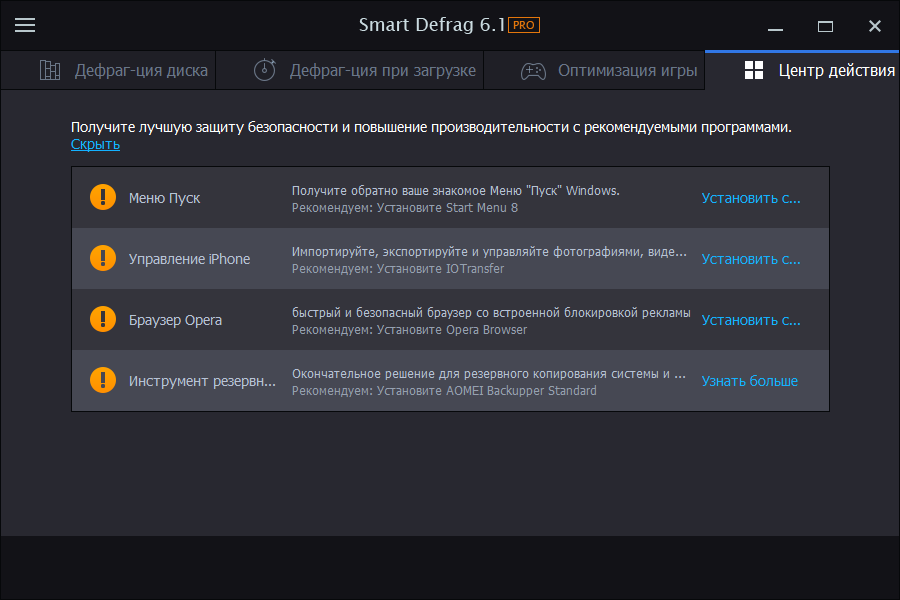Click the warning icon beside Браузер Opera
Image resolution: width=900 pixels, height=600 pixels.
[102, 319]
